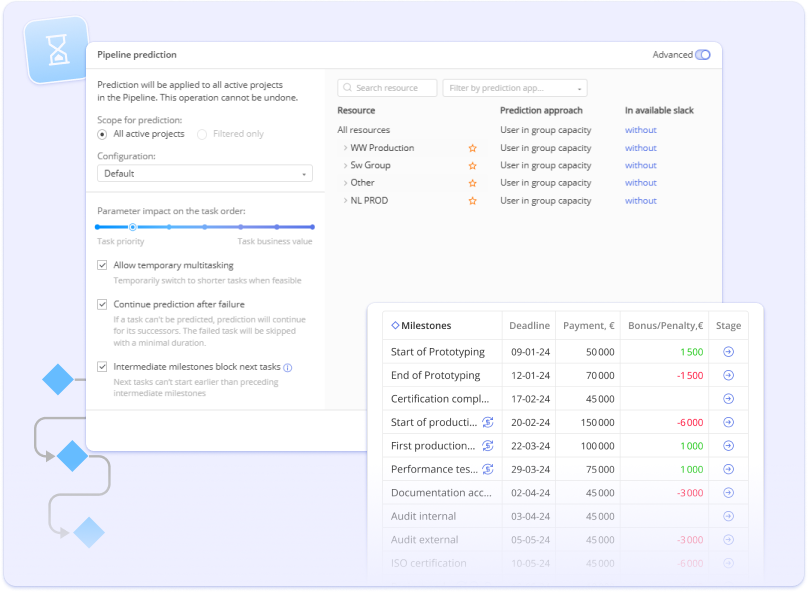Expand the WW Production resource group
This screenshot has height=592, width=808.
345,148
